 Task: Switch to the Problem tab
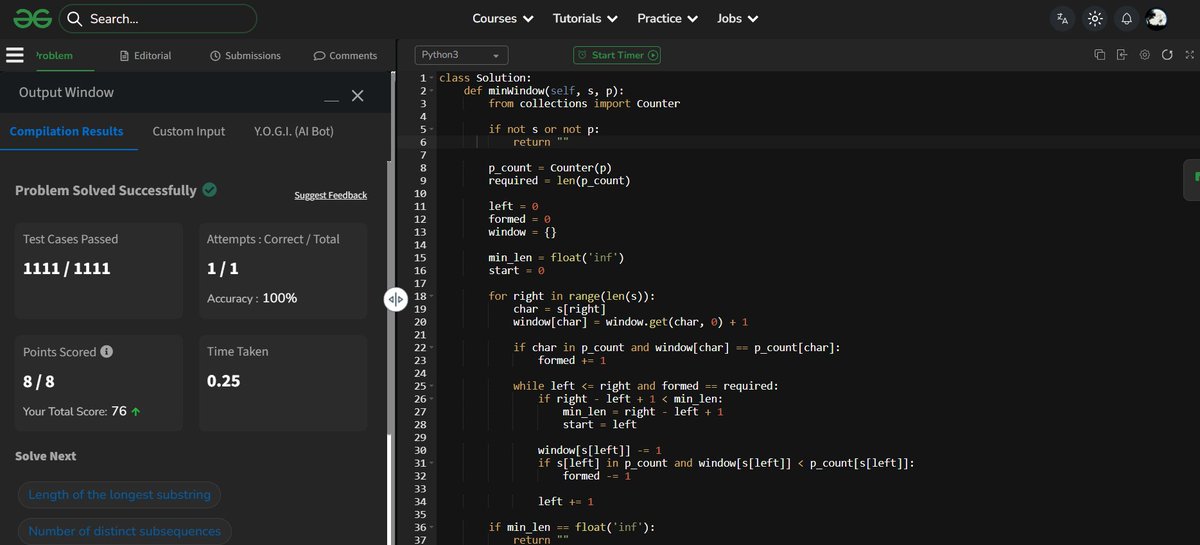click(x=54, y=56)
